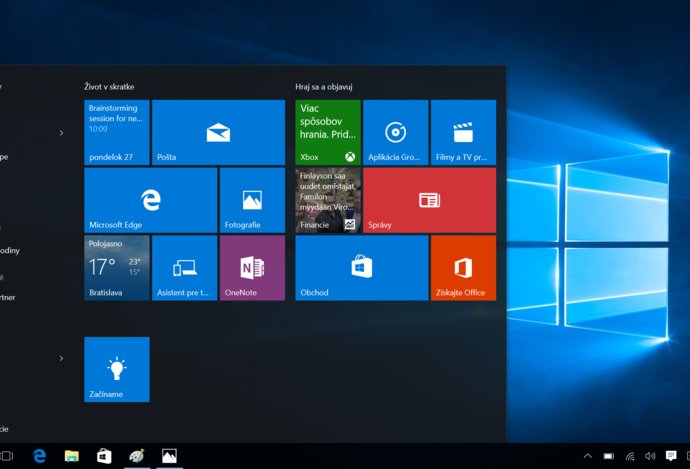Switch to Photos app on the taskbar

(x=169, y=456)
